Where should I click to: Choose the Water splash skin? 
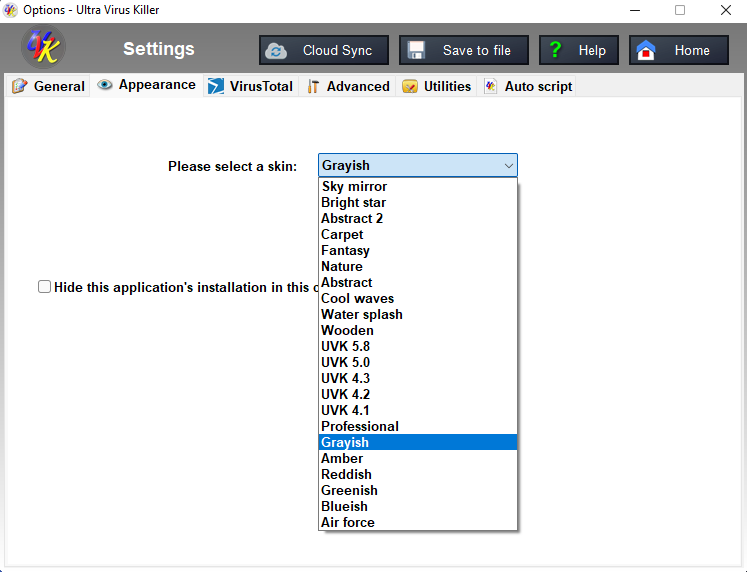coord(418,314)
